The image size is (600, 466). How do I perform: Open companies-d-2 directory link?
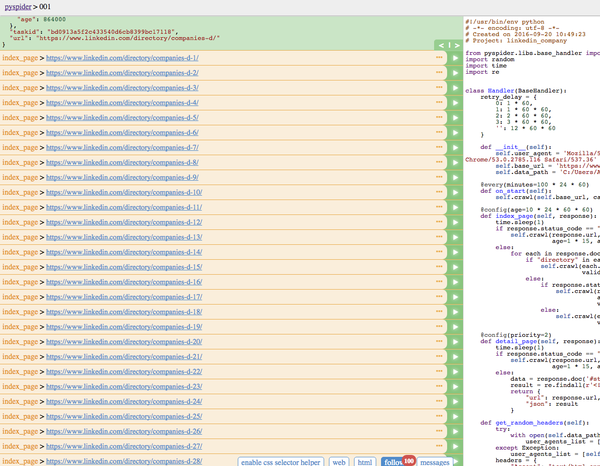[122, 73]
